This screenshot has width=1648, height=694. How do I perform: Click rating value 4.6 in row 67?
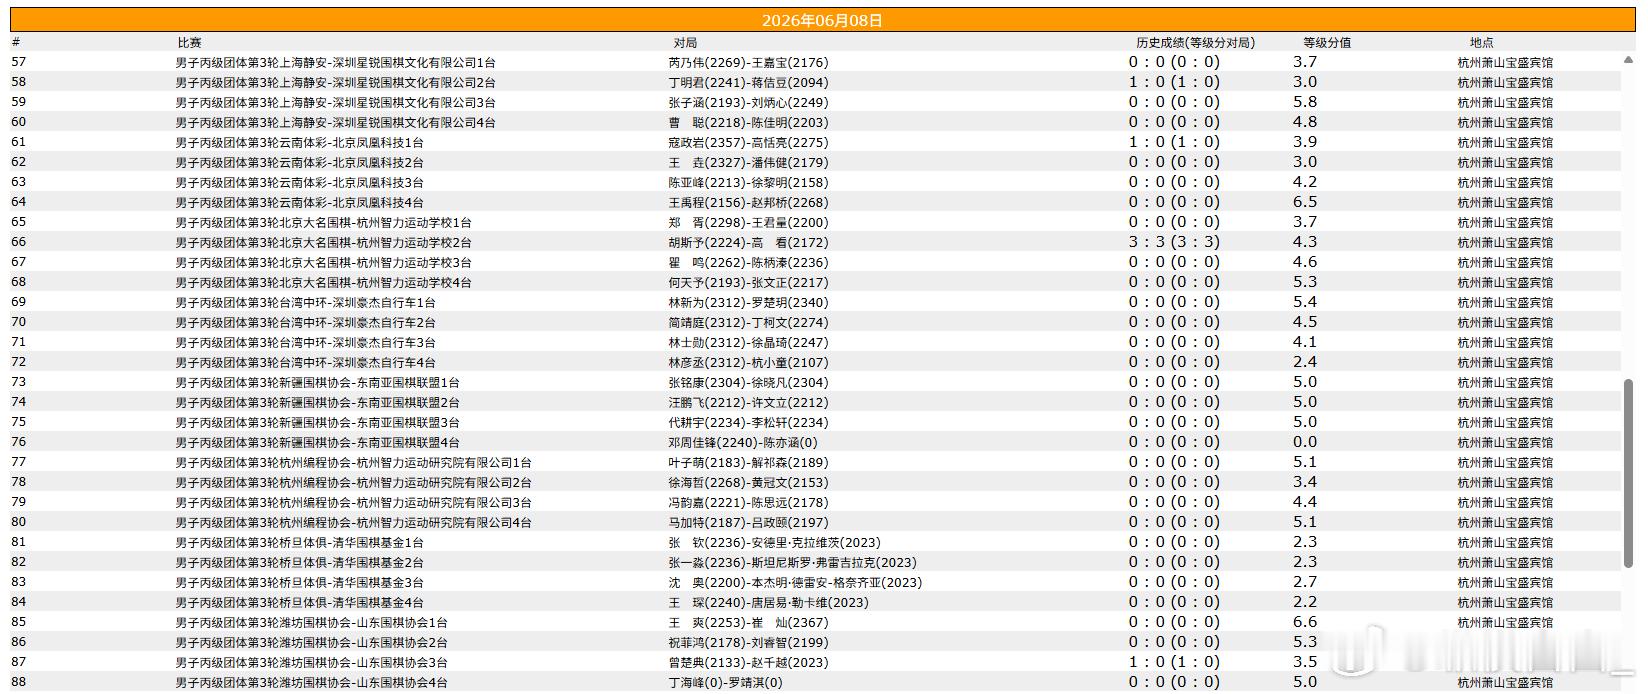click(x=1304, y=262)
